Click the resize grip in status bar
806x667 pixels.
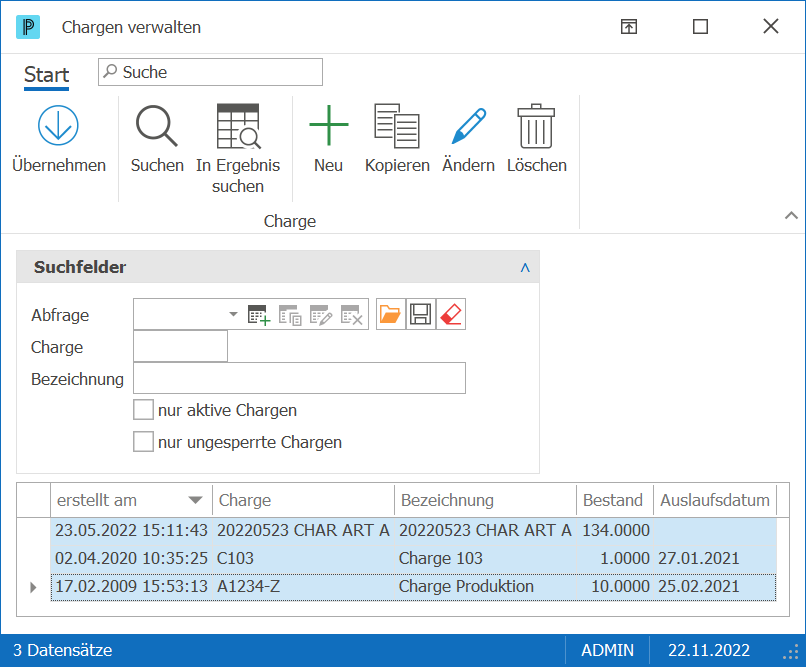(791, 652)
